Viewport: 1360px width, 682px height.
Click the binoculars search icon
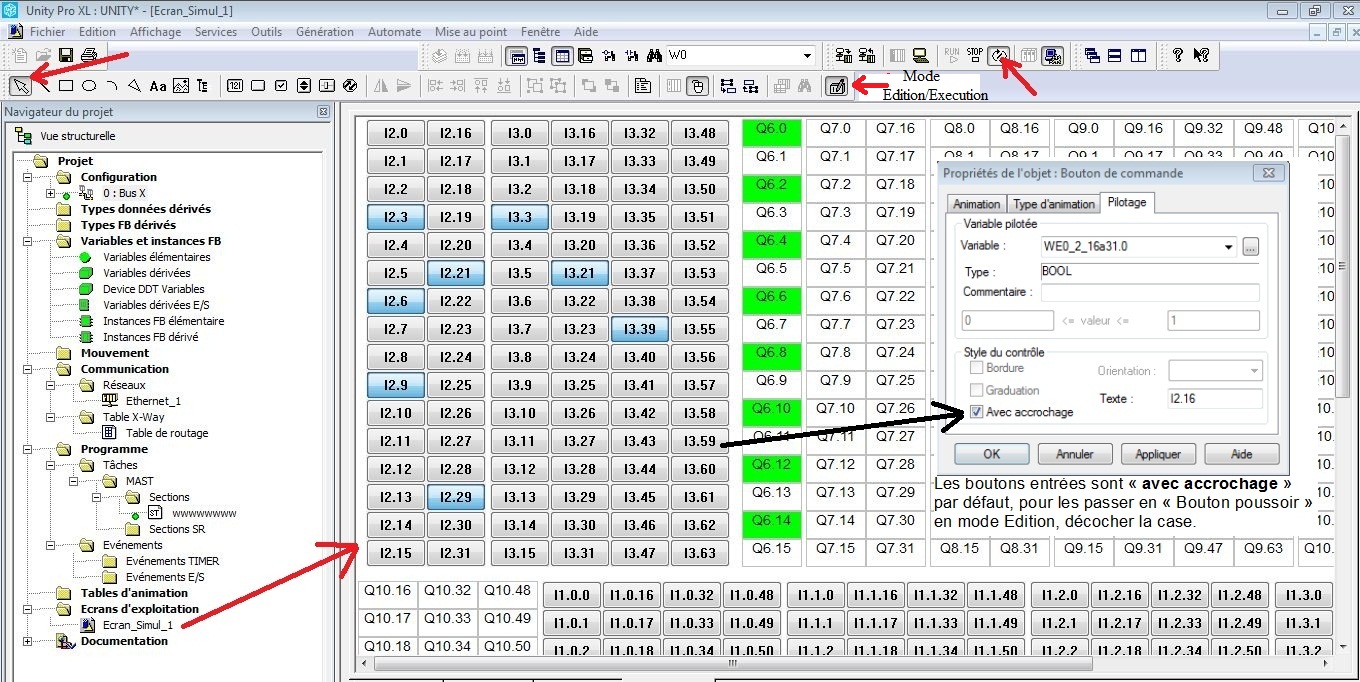point(654,55)
